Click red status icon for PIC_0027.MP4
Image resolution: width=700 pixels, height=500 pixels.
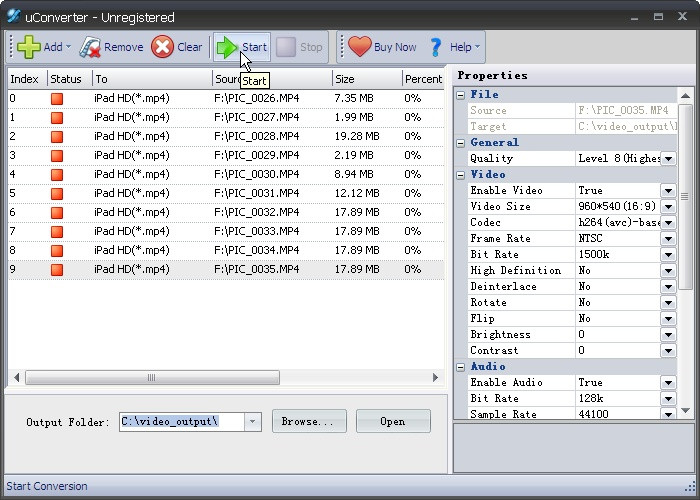pyautogui.click(x=57, y=118)
